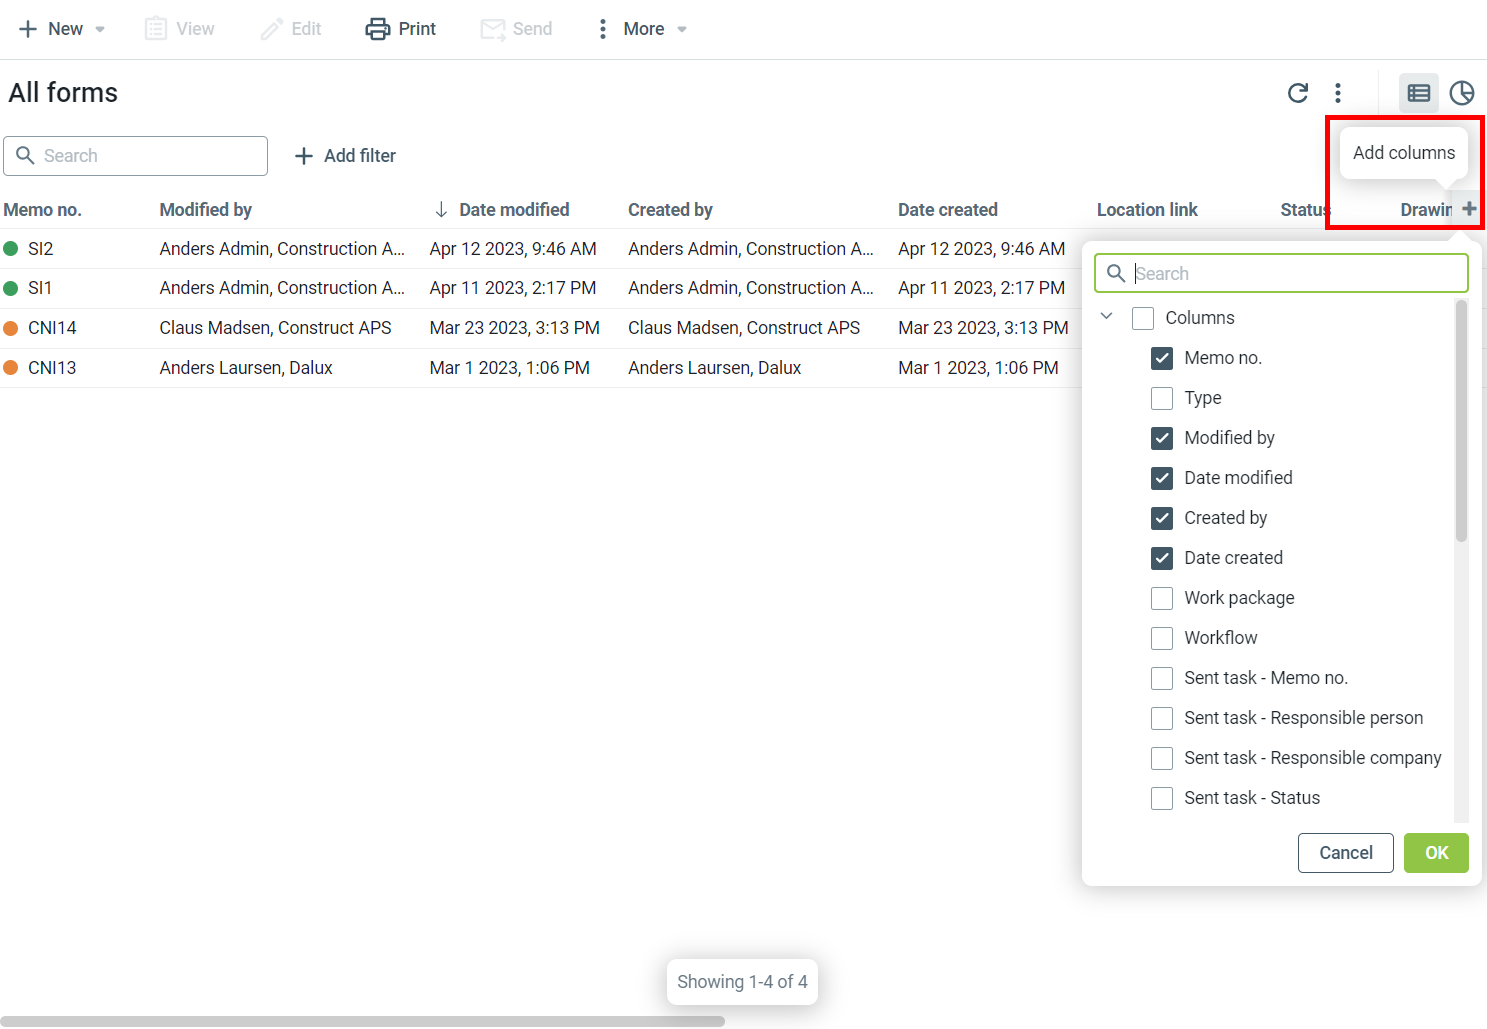Sort by the Date modified column header

pyautogui.click(x=513, y=210)
